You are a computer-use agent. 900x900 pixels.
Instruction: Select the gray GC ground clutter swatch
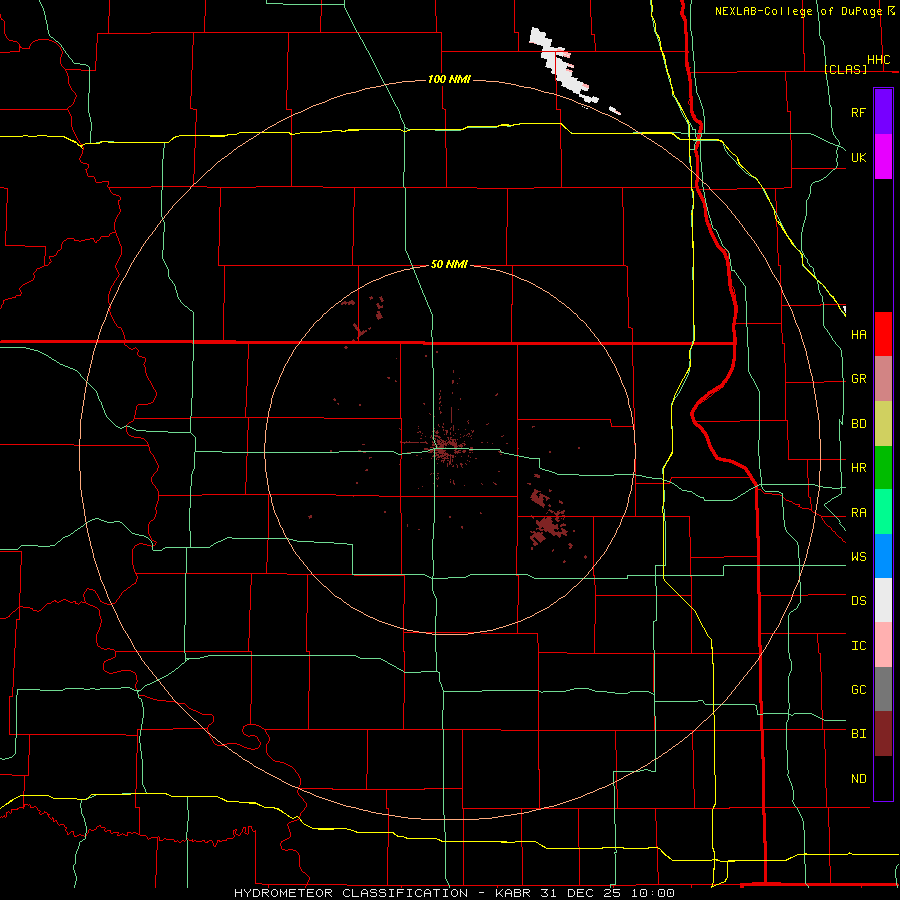pyautogui.click(x=883, y=689)
